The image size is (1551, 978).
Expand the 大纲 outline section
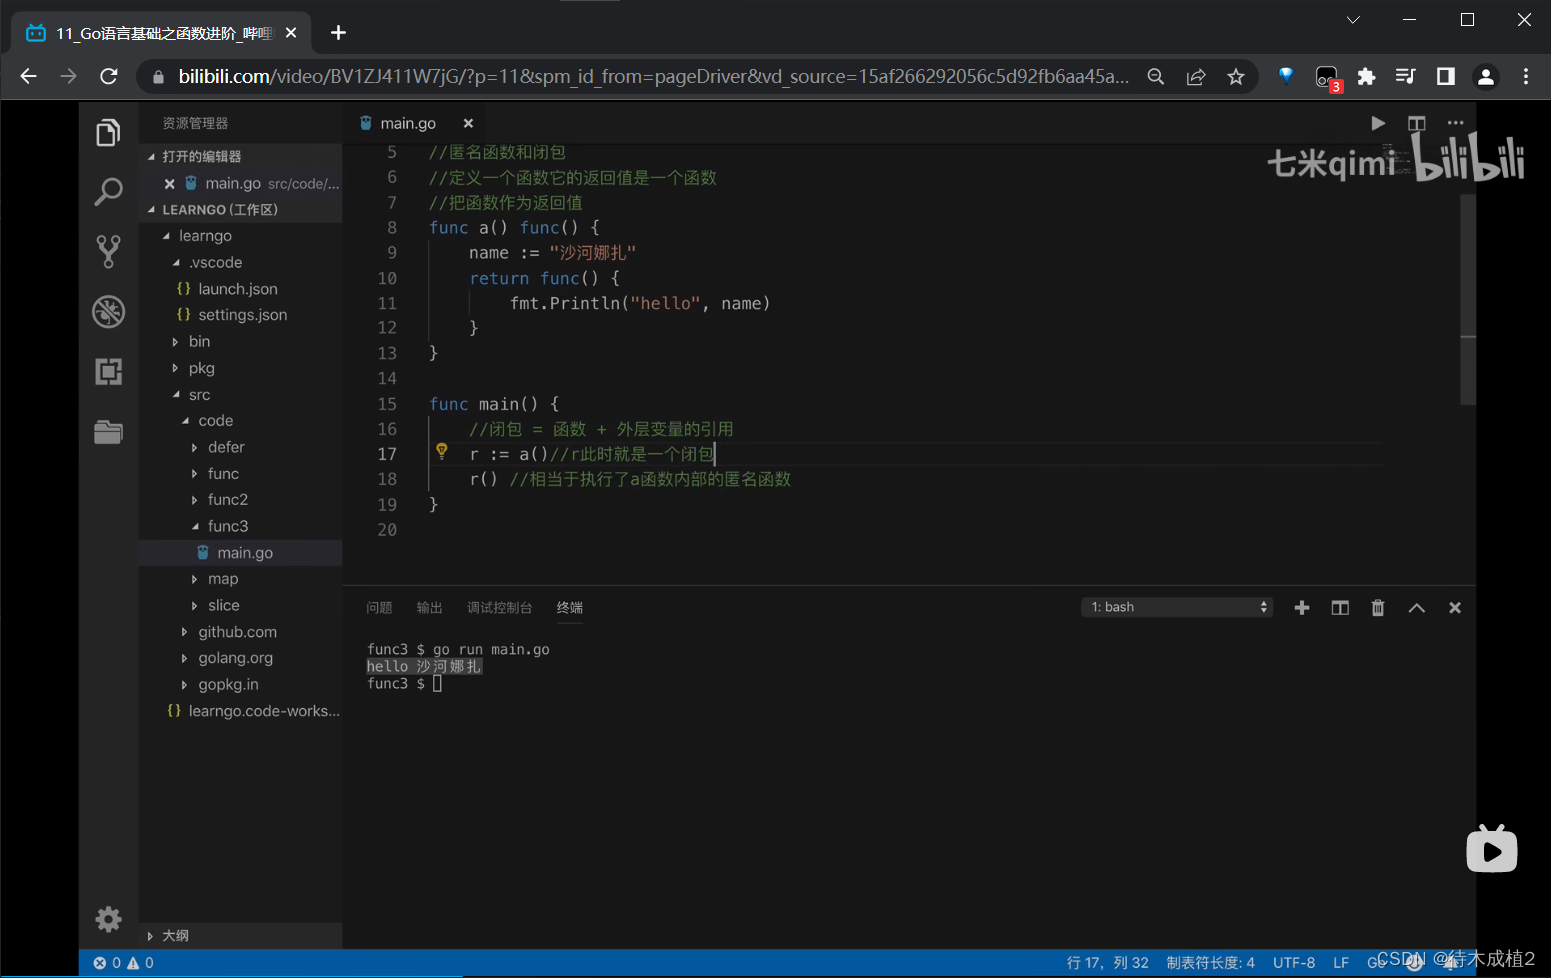pyautogui.click(x=240, y=936)
